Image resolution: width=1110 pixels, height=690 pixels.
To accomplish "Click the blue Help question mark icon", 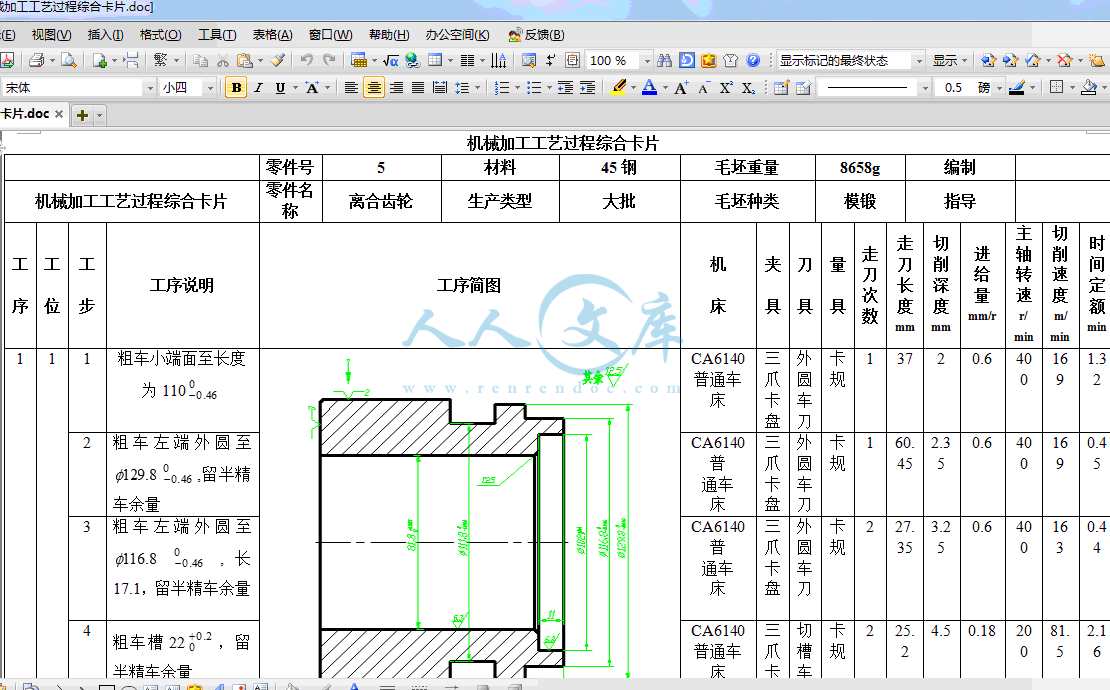I will 753,61.
